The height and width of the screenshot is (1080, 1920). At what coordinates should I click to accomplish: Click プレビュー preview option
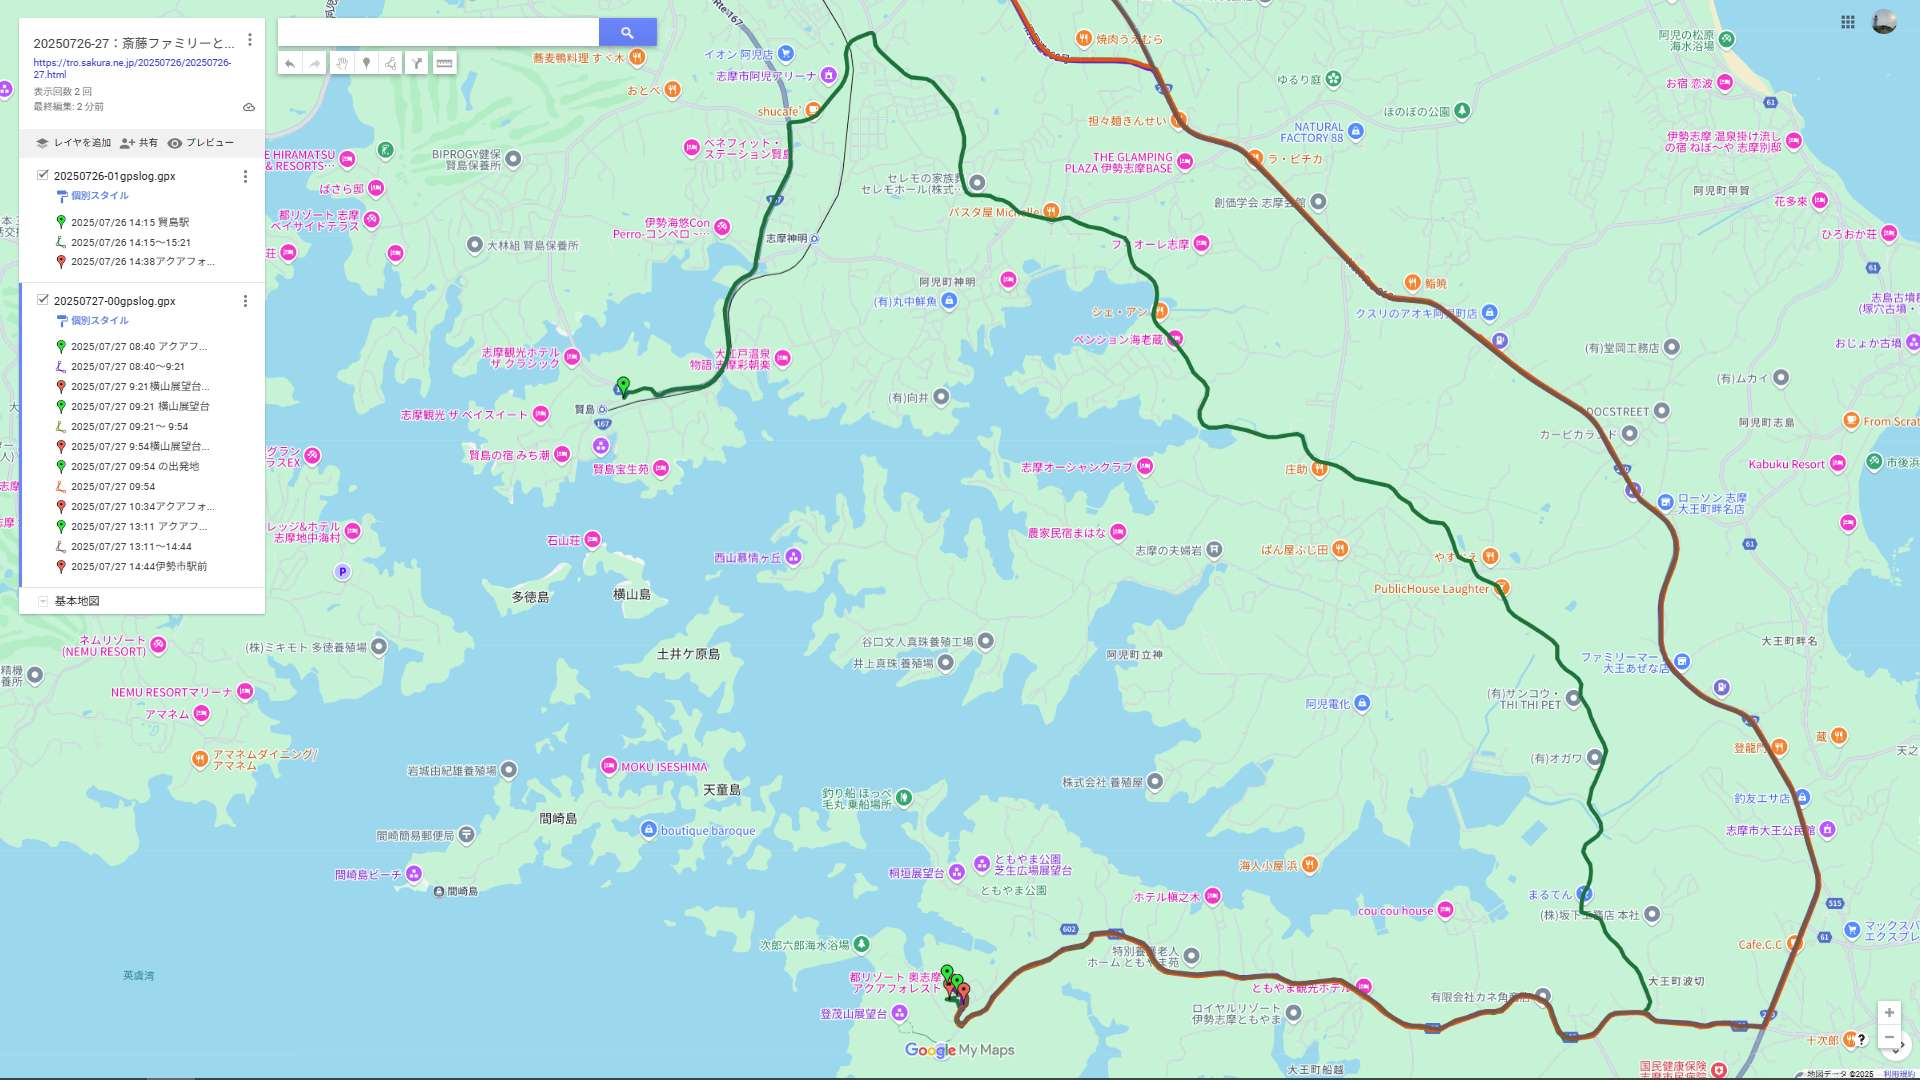click(201, 143)
